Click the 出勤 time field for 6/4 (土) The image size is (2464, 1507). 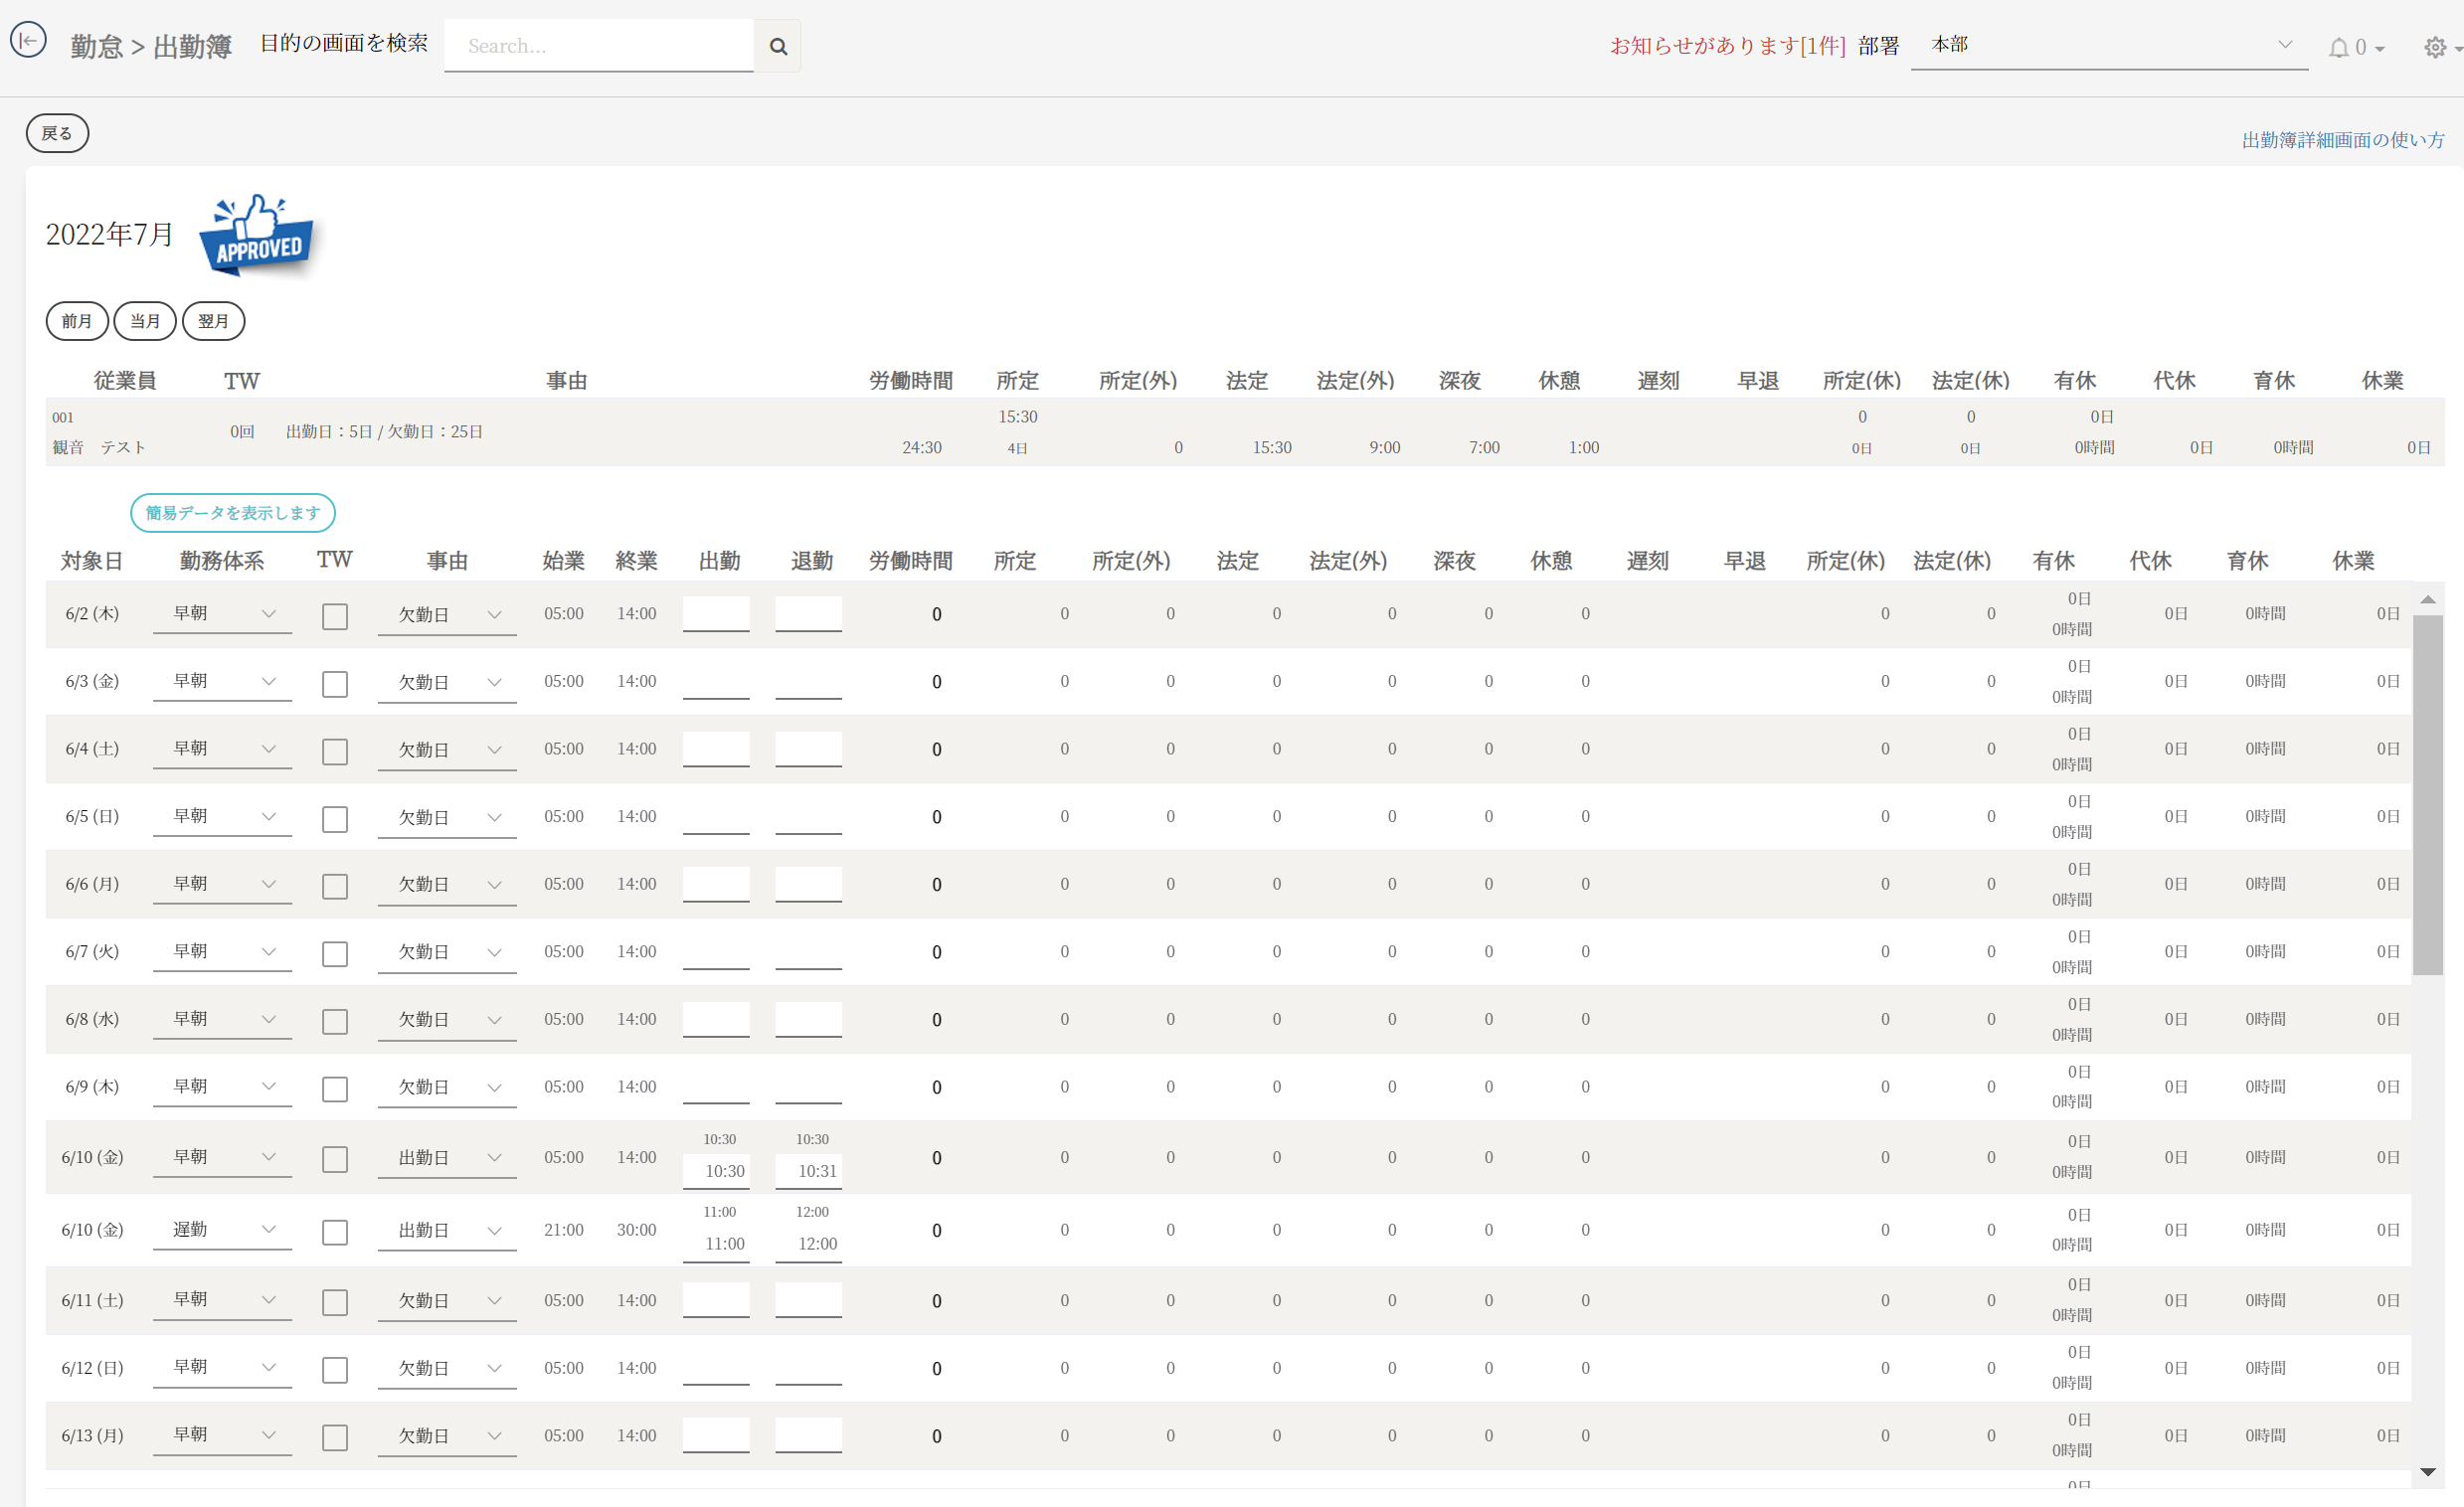tap(716, 749)
